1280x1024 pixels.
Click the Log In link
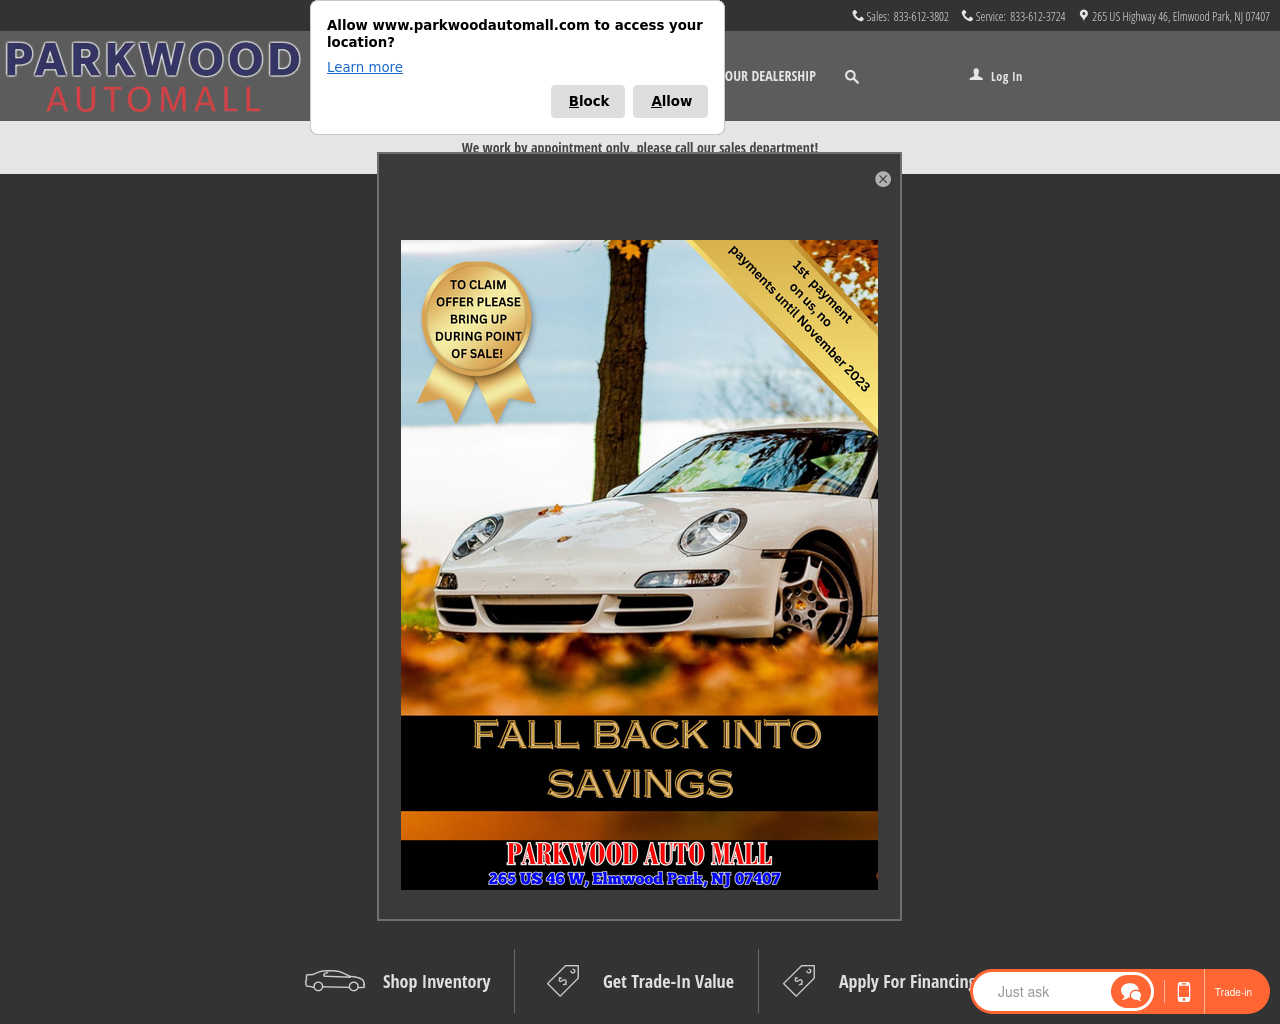(x=1006, y=77)
